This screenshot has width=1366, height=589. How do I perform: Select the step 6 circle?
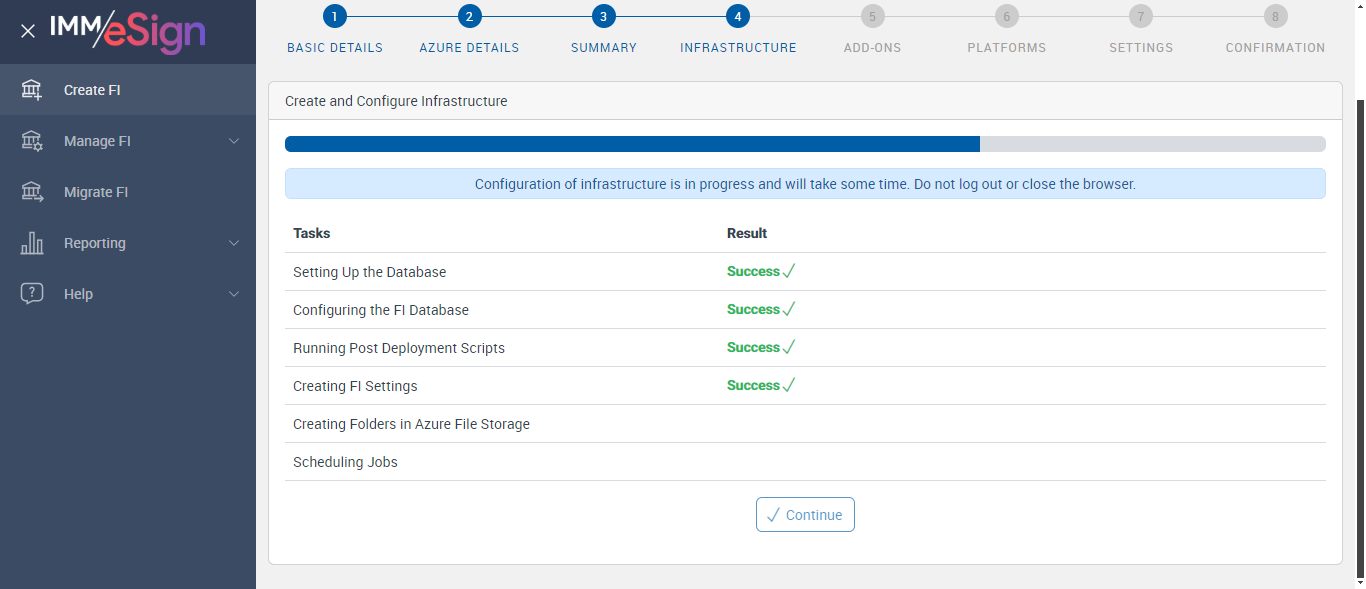tap(1006, 16)
